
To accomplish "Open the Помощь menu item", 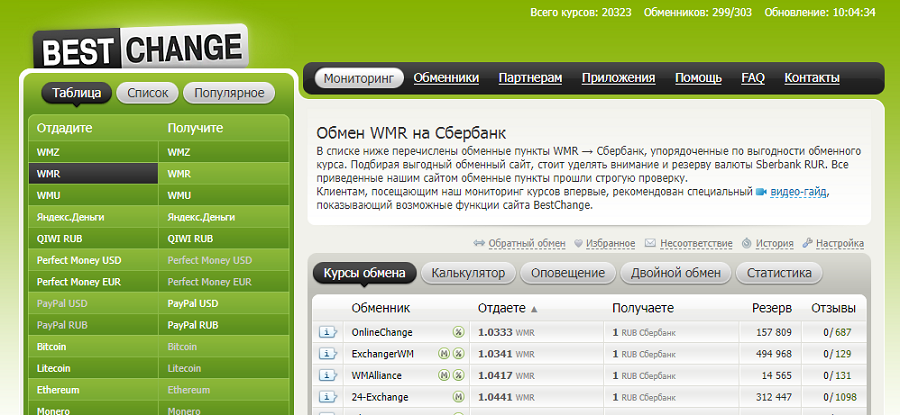I will point(699,78).
